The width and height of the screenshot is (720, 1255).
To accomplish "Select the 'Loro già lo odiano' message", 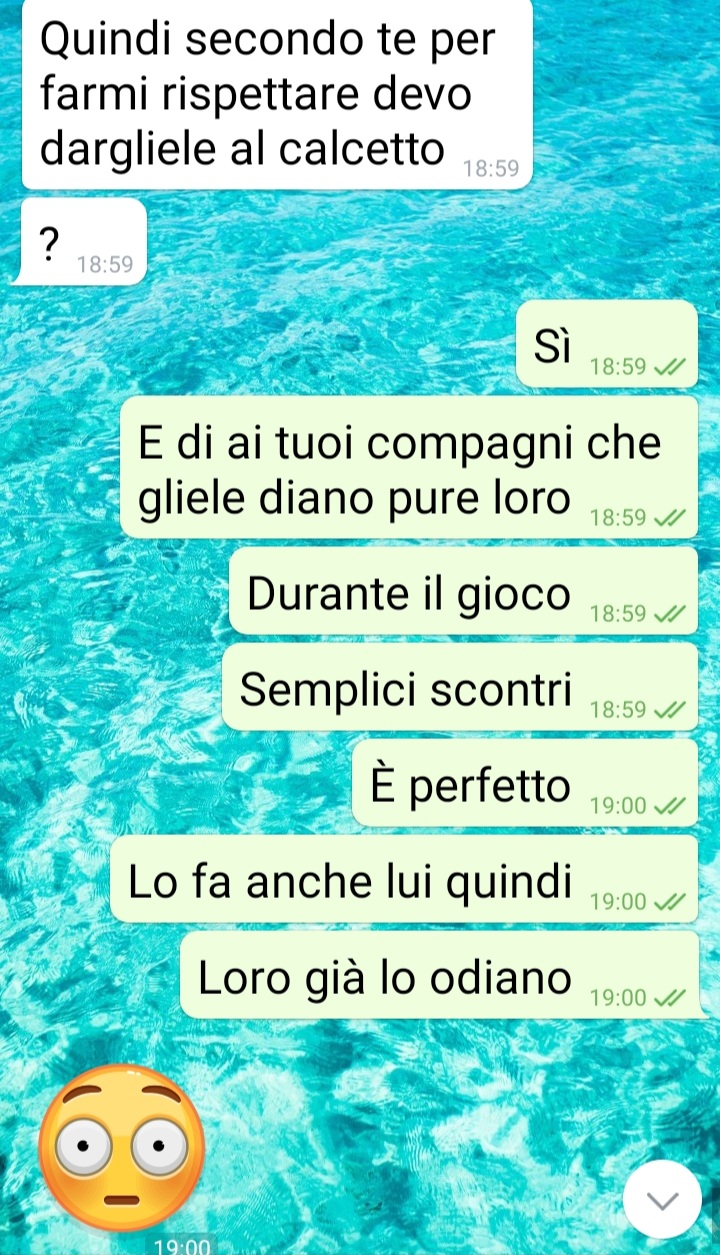I will [440, 975].
